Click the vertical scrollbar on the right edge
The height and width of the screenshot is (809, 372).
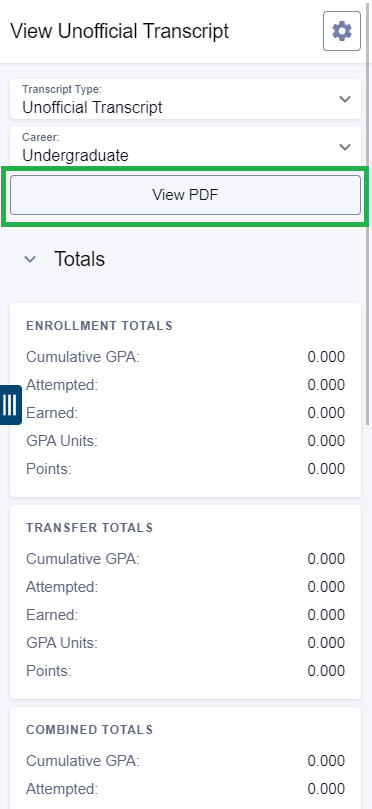pos(368,242)
